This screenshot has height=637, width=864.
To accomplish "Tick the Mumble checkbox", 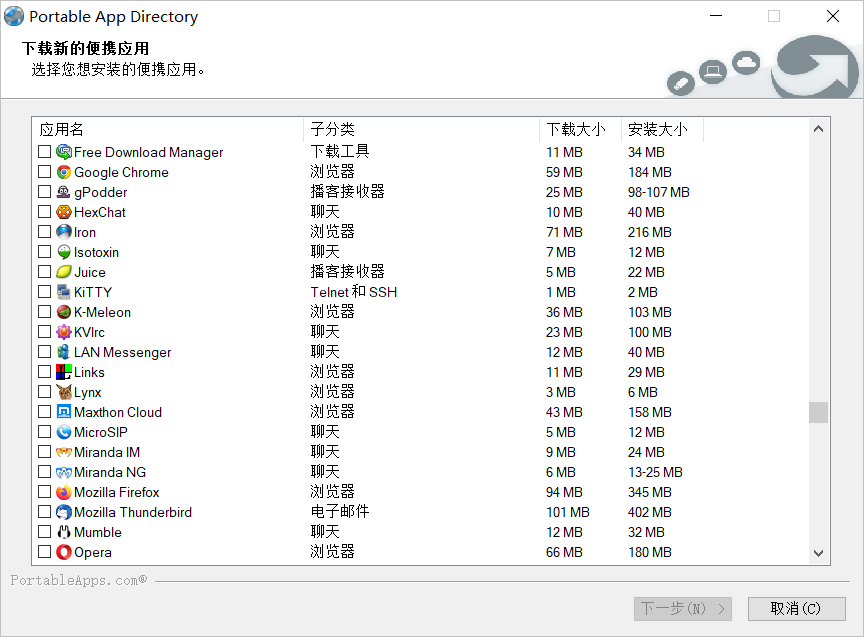I will point(45,532).
